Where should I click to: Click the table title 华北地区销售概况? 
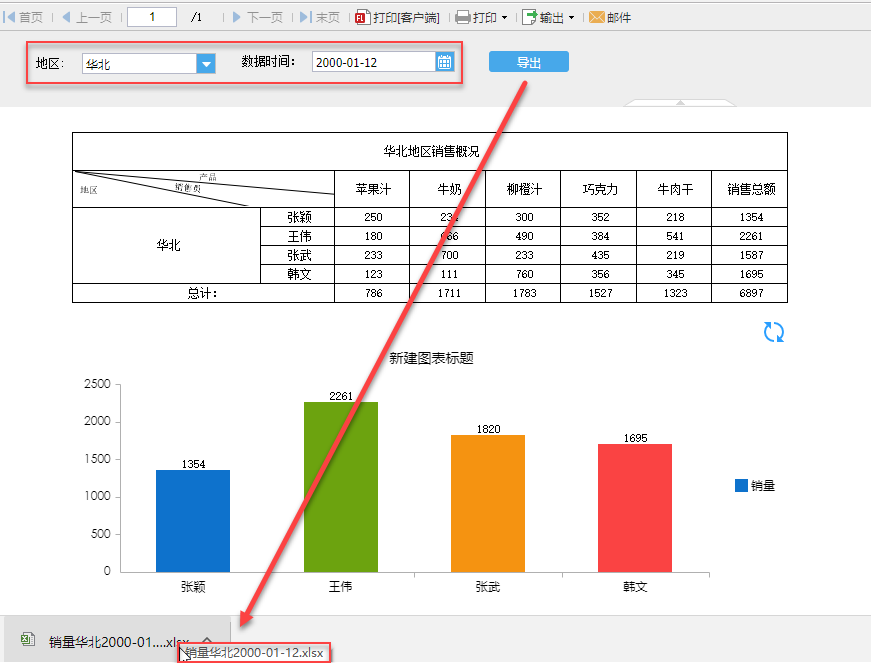pos(431,151)
